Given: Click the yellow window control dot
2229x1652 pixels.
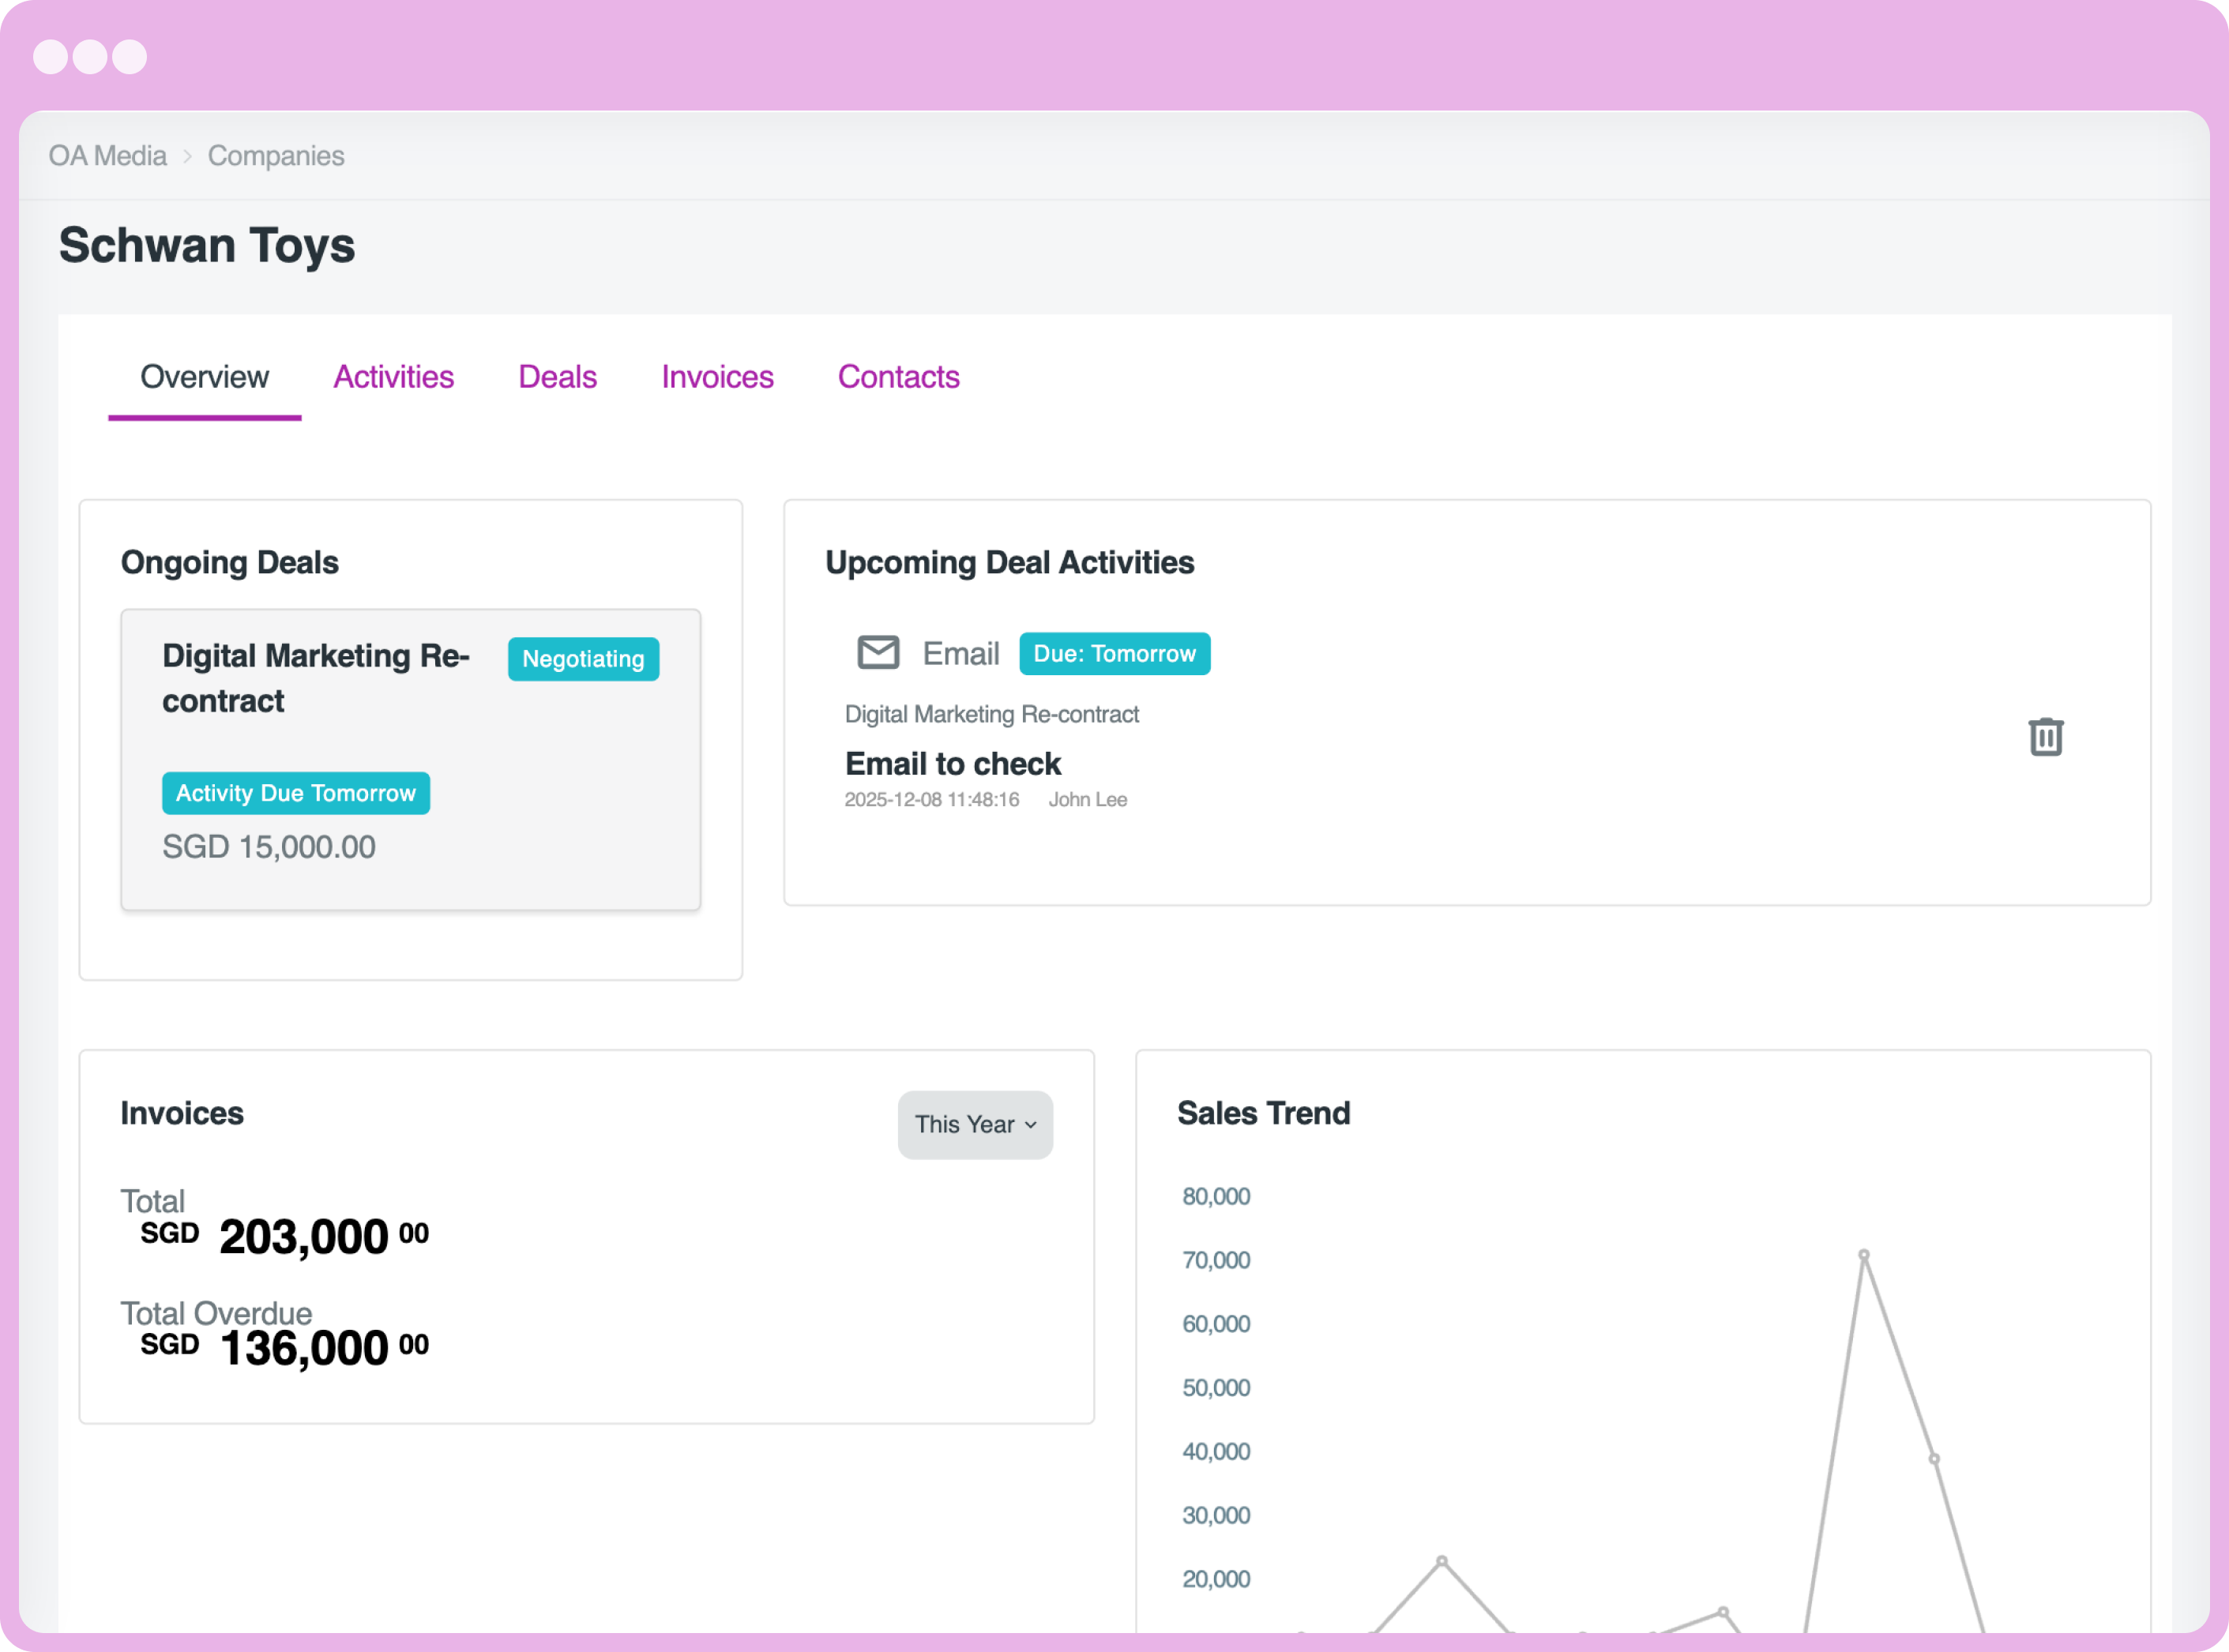Looking at the screenshot, I should [91, 57].
